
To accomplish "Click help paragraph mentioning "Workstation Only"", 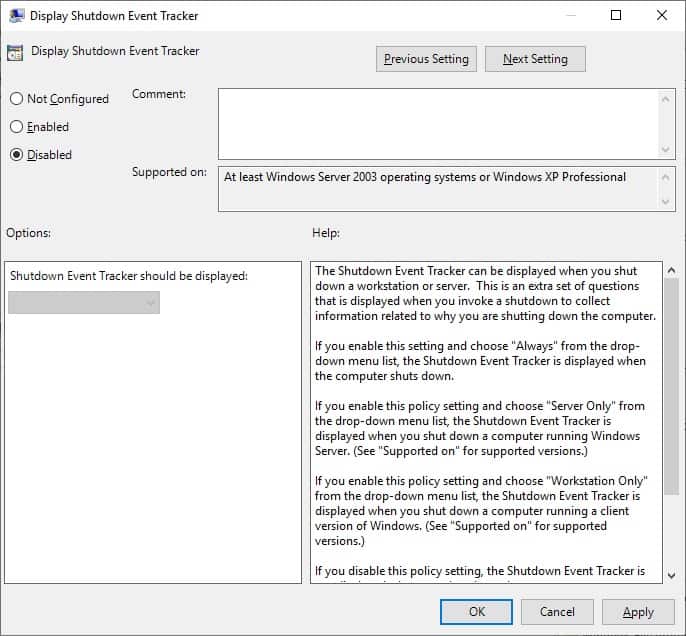I will coord(481,511).
